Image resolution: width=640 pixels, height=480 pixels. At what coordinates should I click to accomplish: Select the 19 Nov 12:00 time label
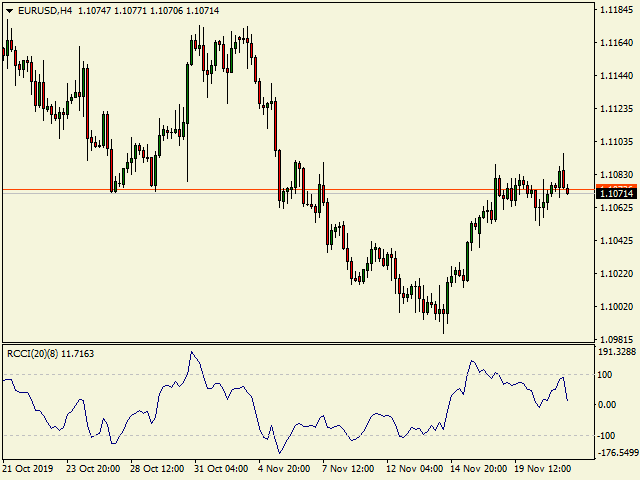coord(543,468)
